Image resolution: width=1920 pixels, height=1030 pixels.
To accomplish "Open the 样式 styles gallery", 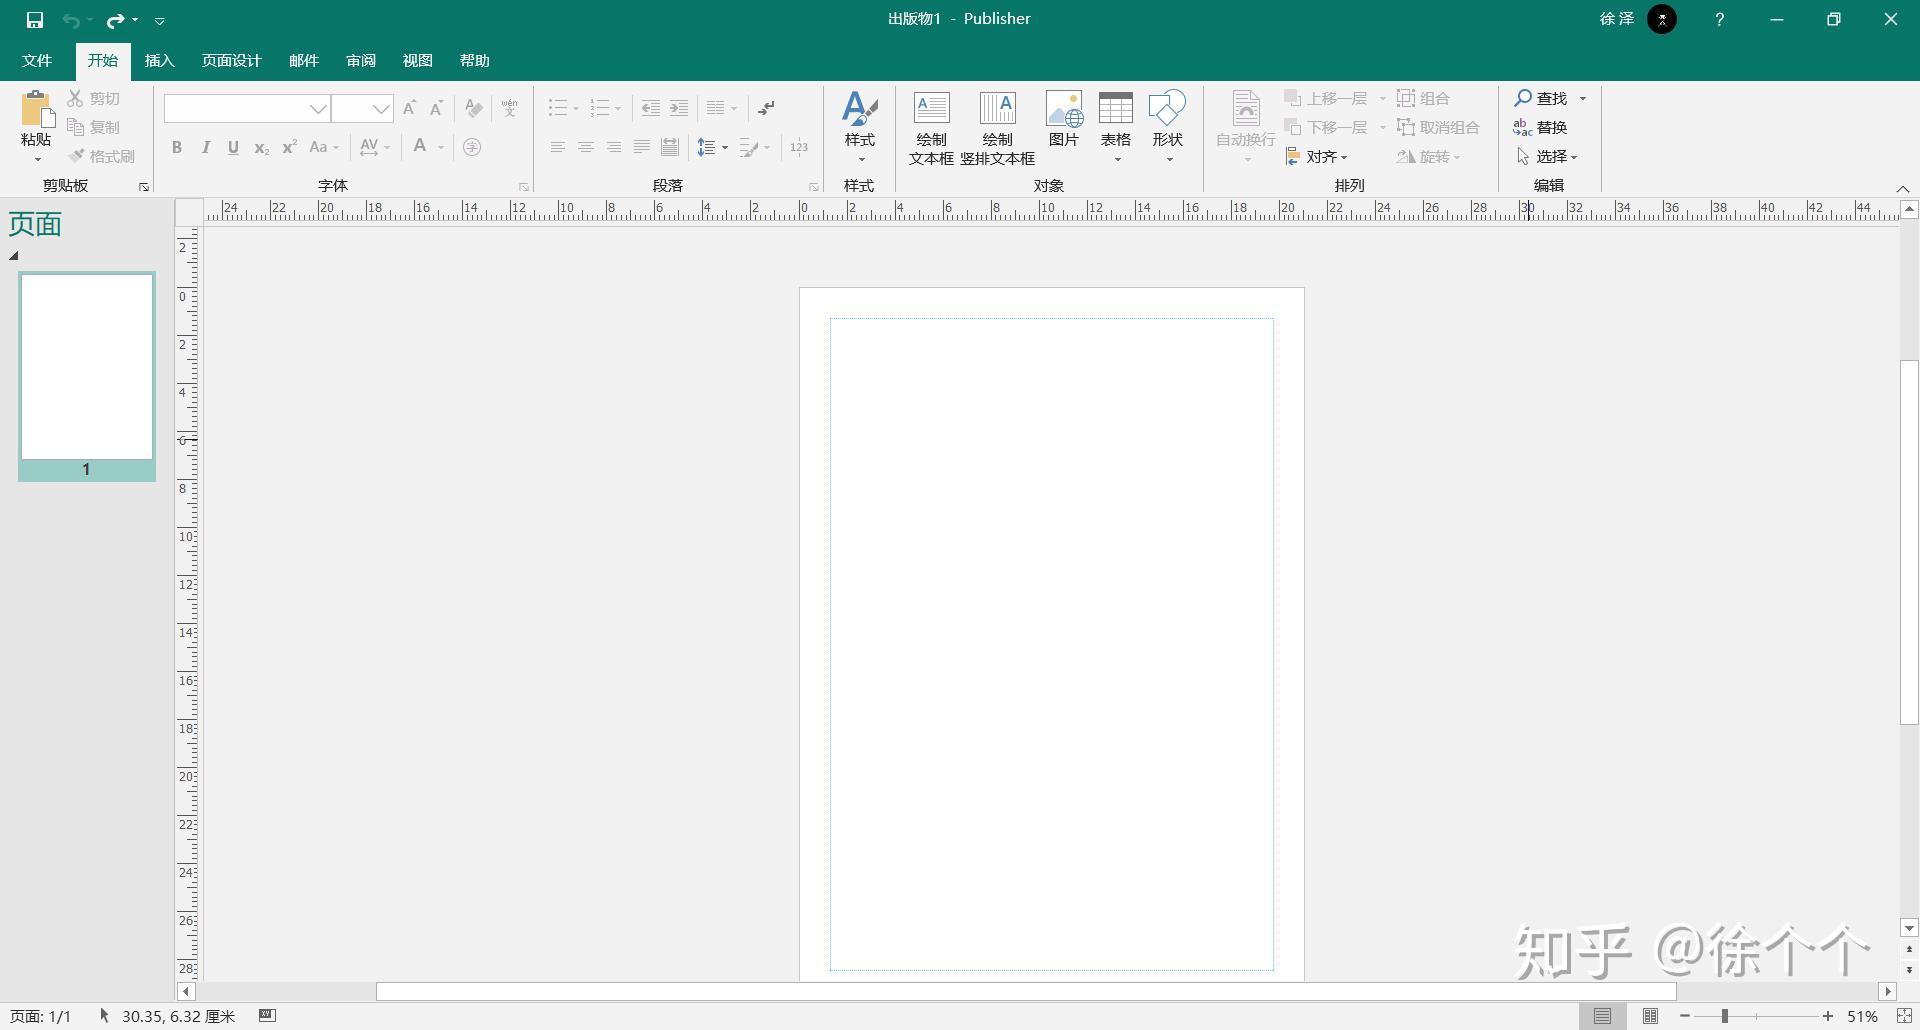I will pos(859,126).
